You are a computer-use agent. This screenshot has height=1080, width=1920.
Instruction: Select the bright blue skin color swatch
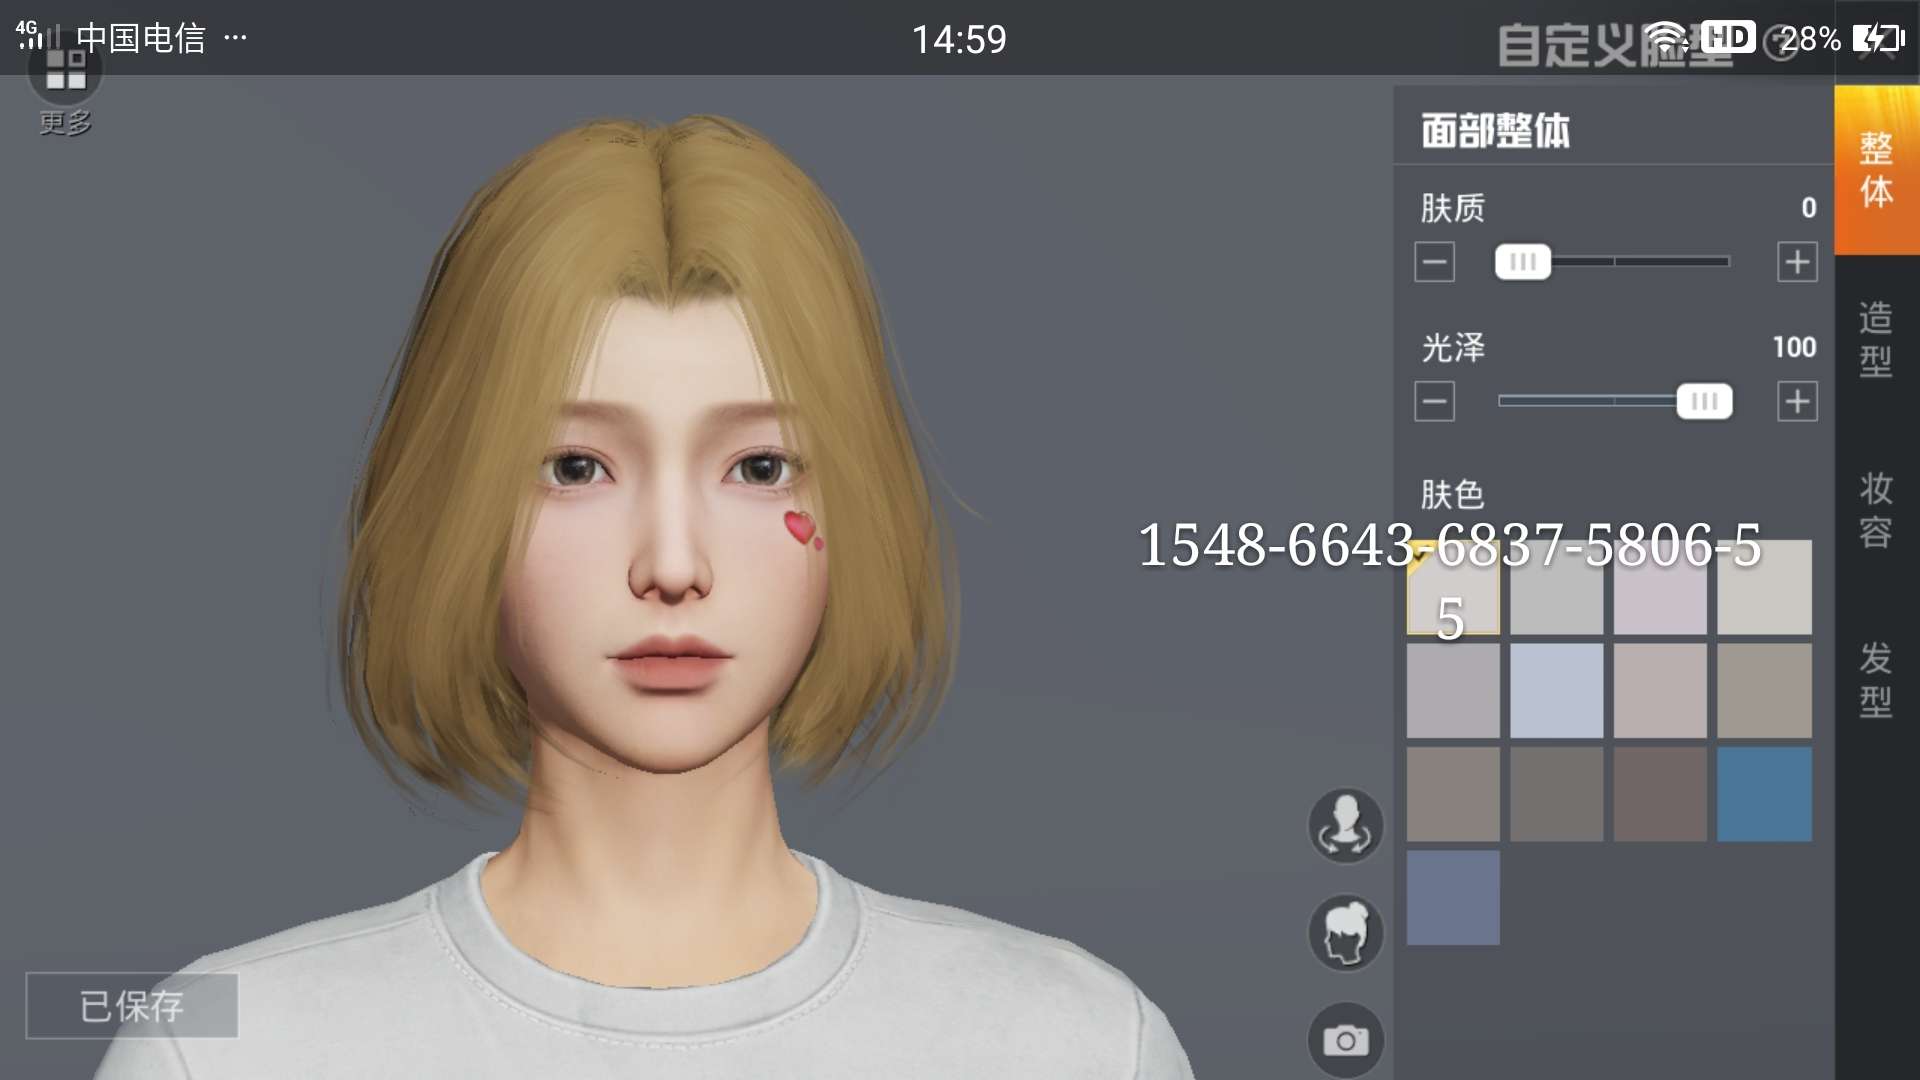click(1764, 794)
